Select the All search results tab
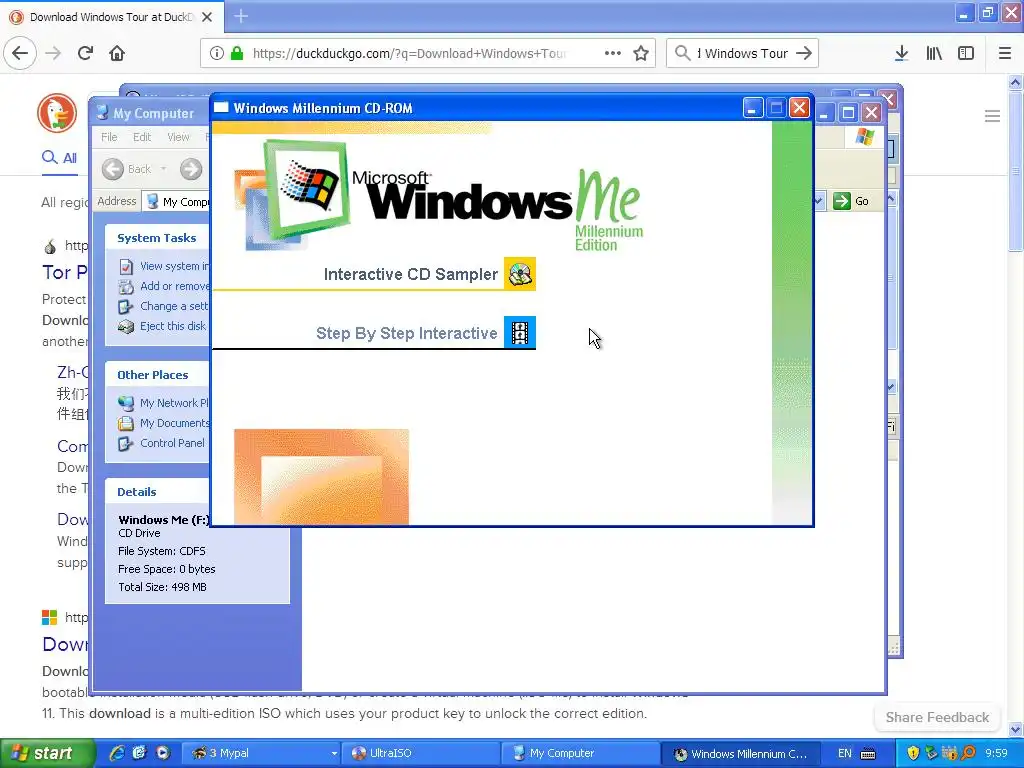 click(60, 158)
